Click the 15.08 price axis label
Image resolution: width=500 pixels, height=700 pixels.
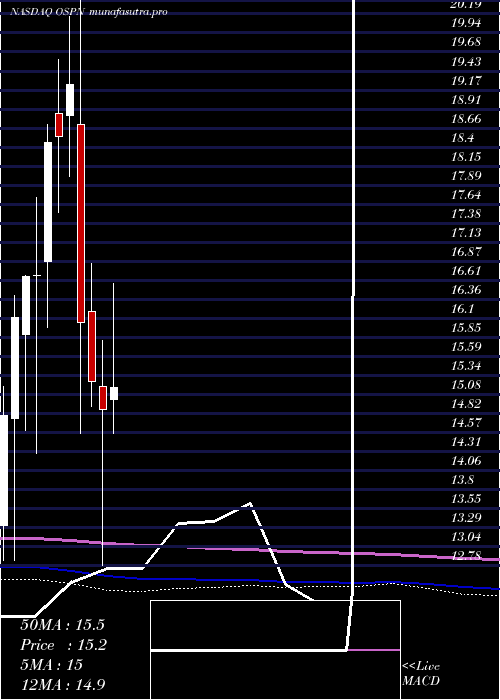pos(466,385)
